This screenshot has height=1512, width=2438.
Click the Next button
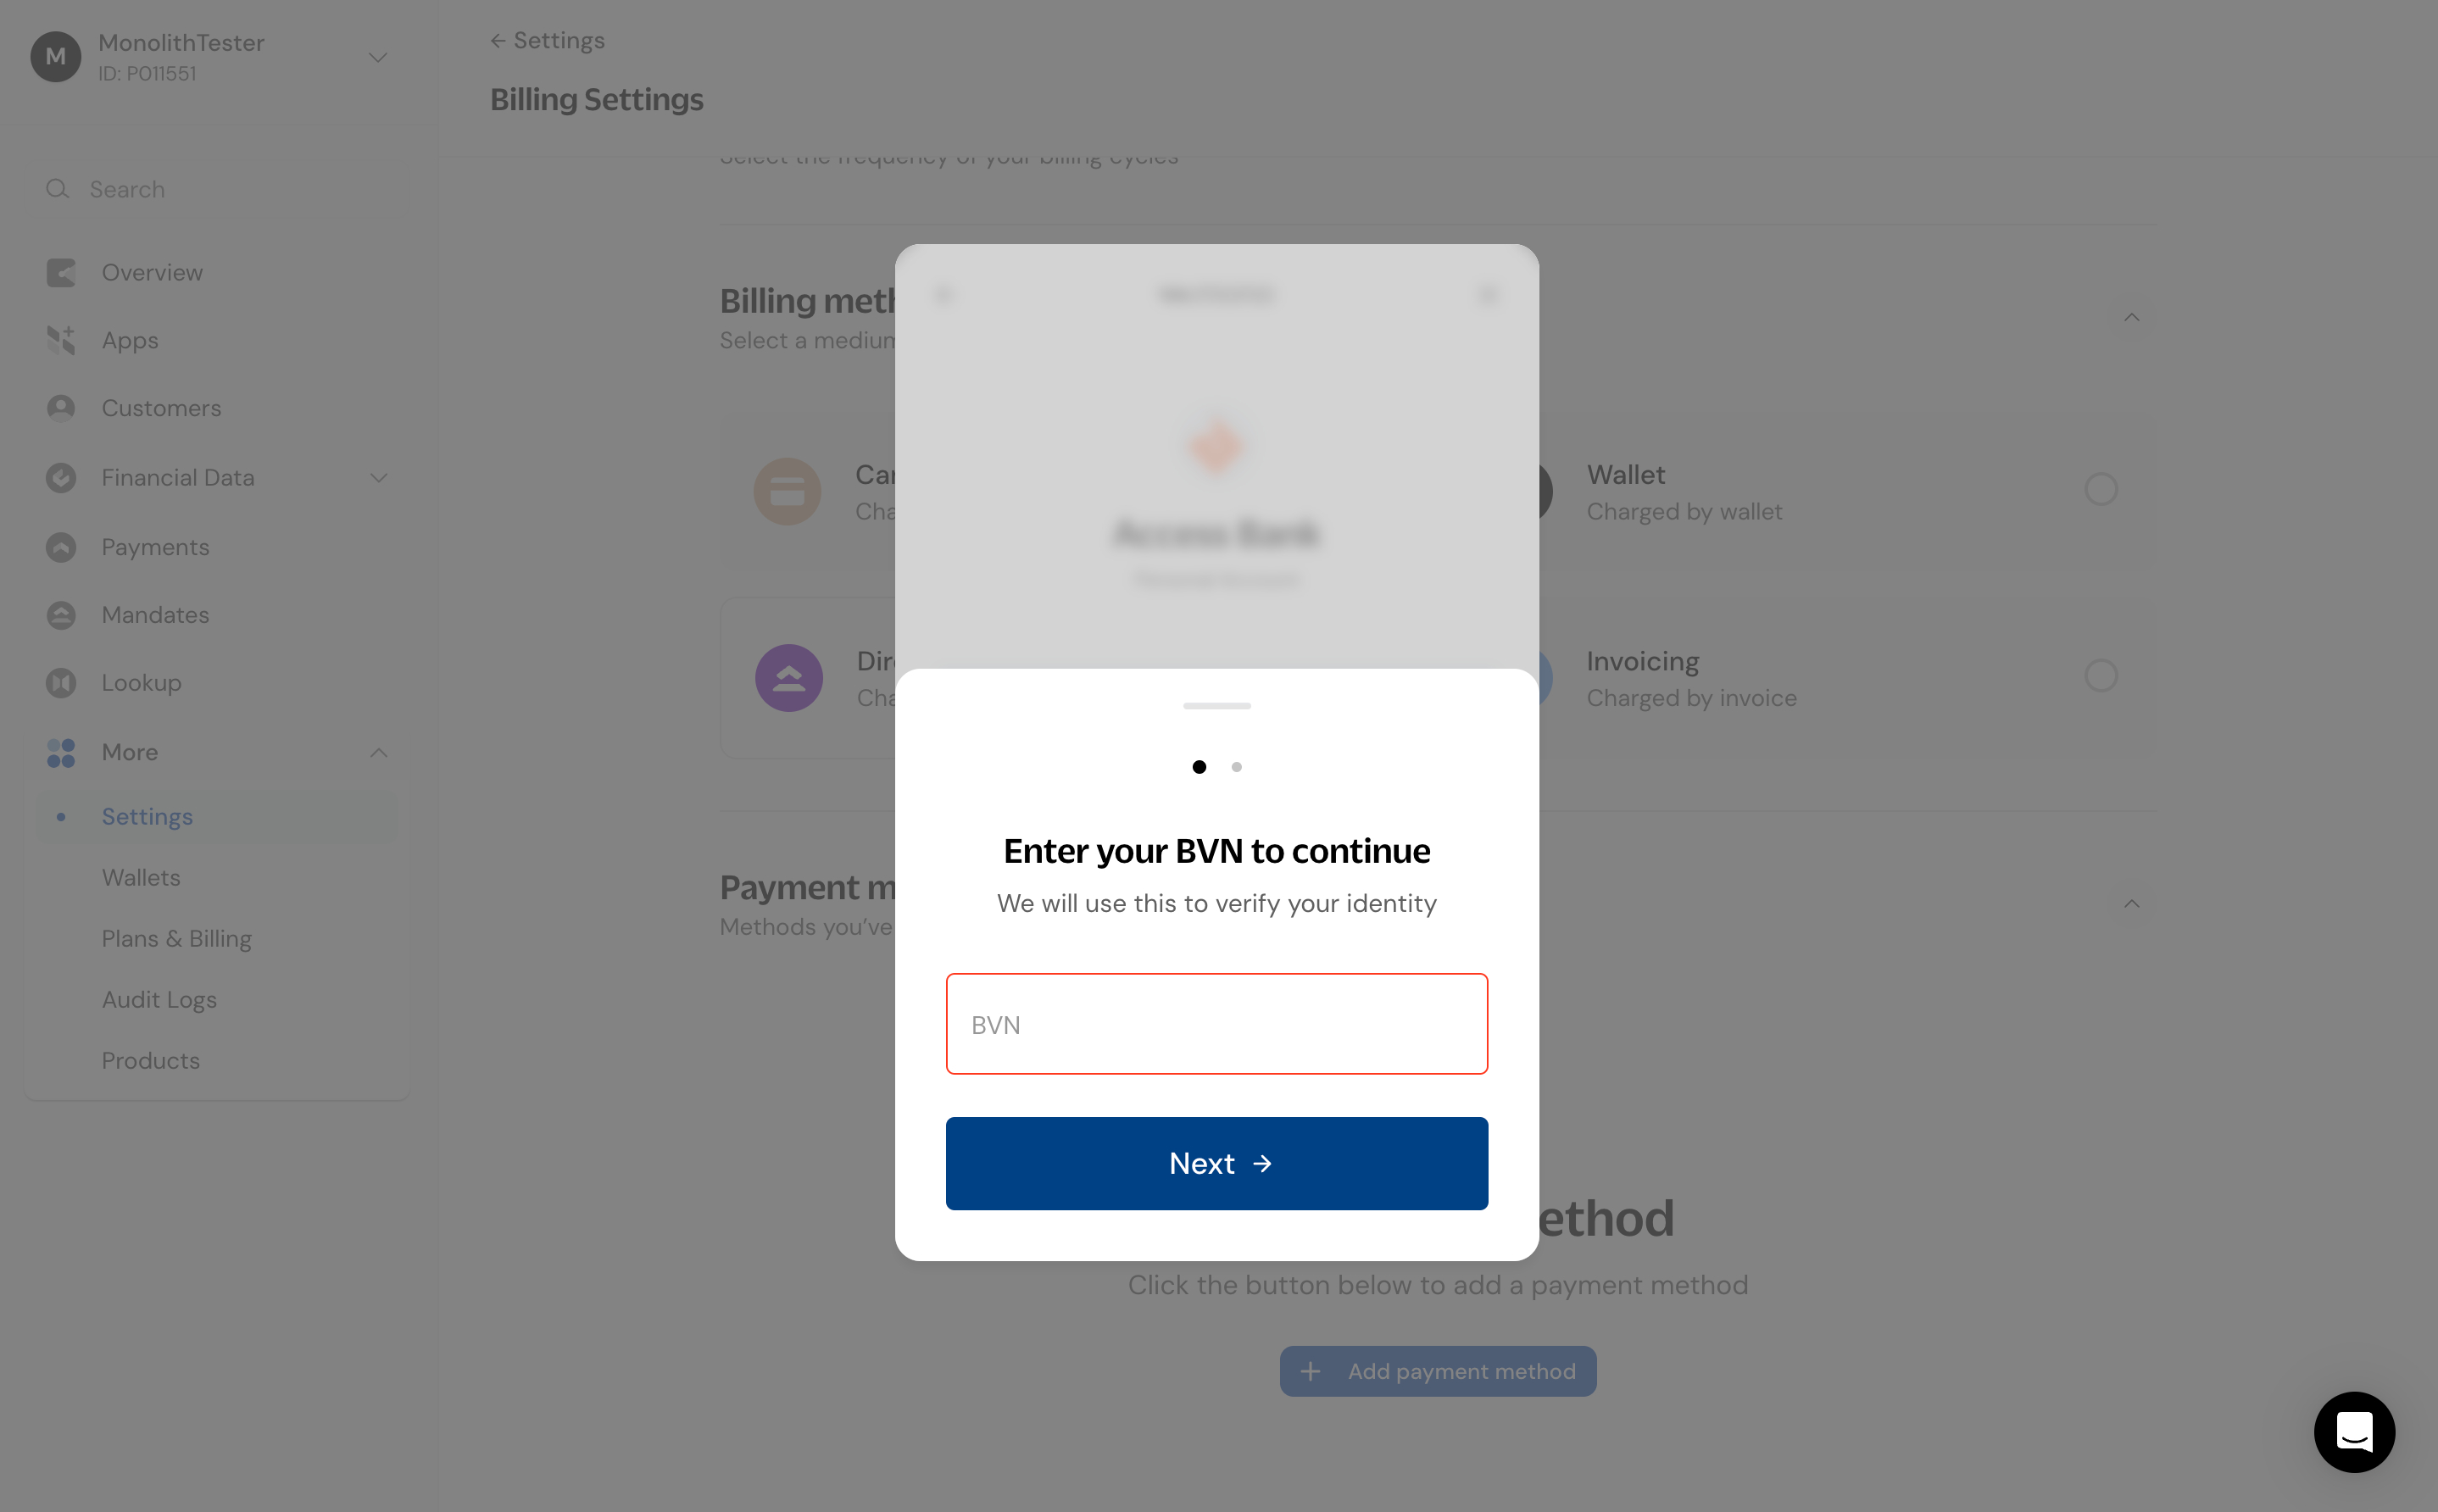(1216, 1163)
